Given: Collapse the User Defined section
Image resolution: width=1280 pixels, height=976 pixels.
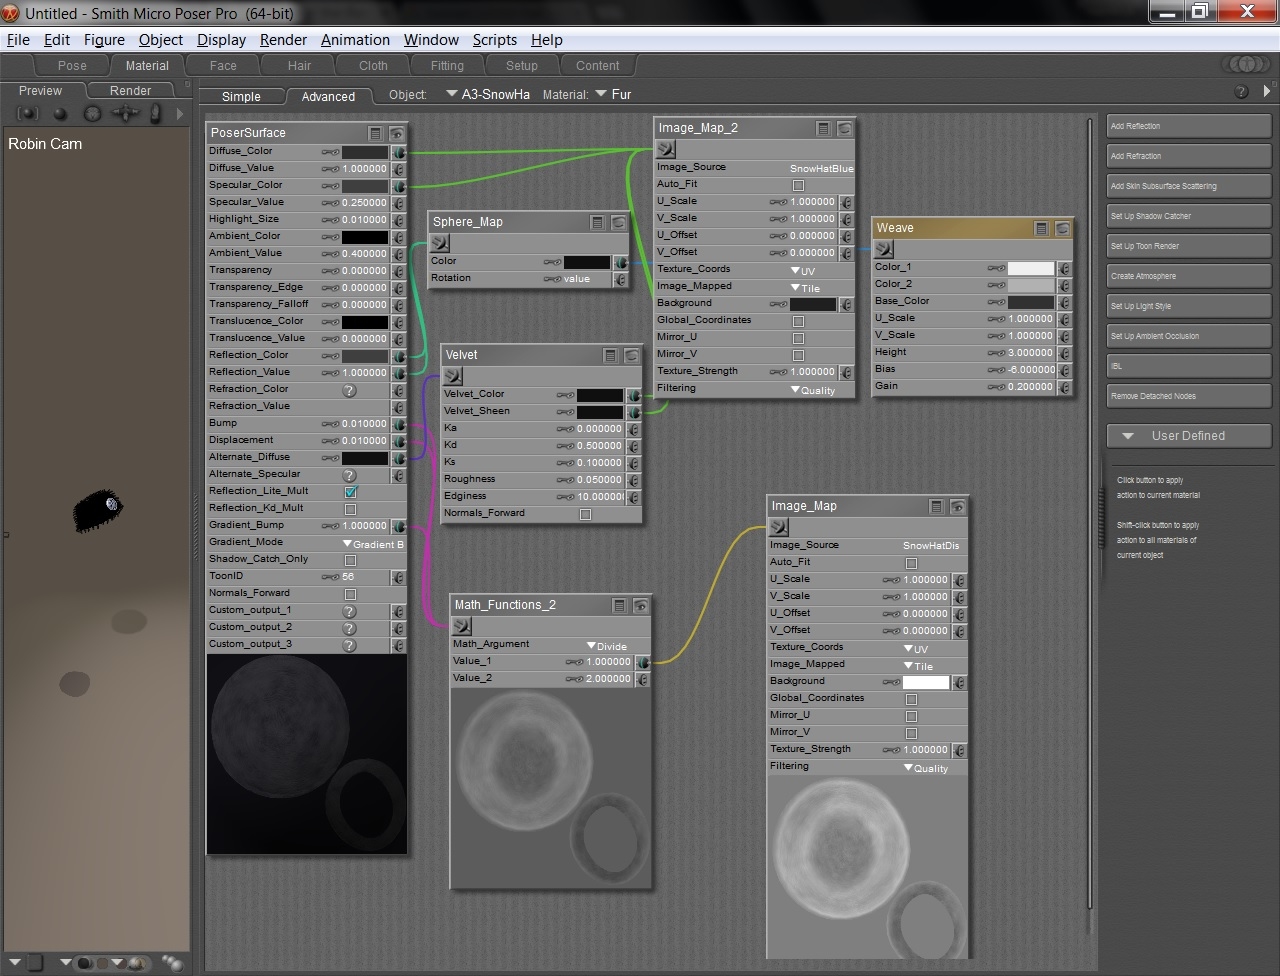Looking at the screenshot, I should [x=1129, y=435].
